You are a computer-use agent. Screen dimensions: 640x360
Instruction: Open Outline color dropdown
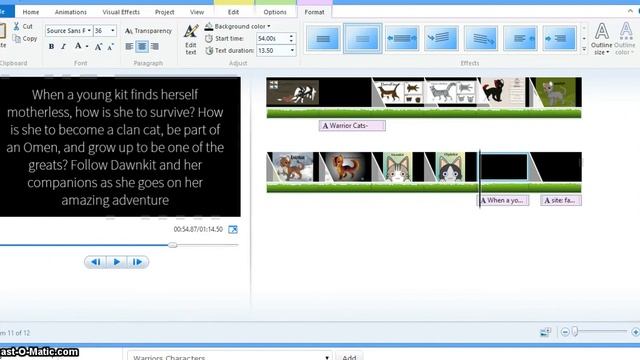click(x=625, y=39)
